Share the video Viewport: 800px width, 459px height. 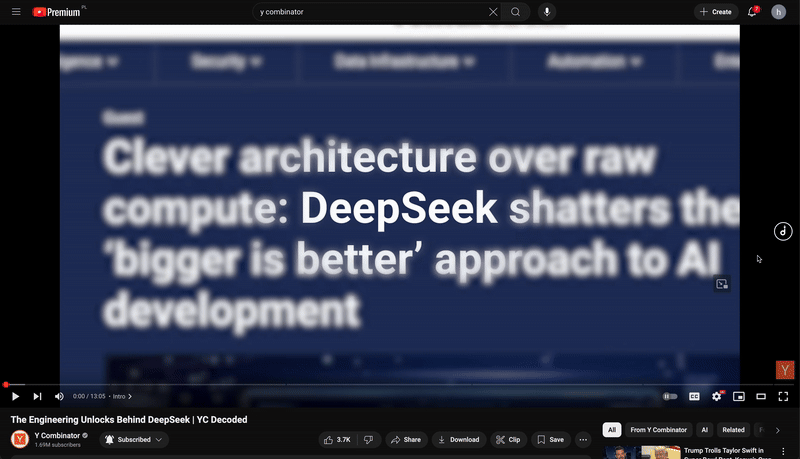(x=406, y=440)
